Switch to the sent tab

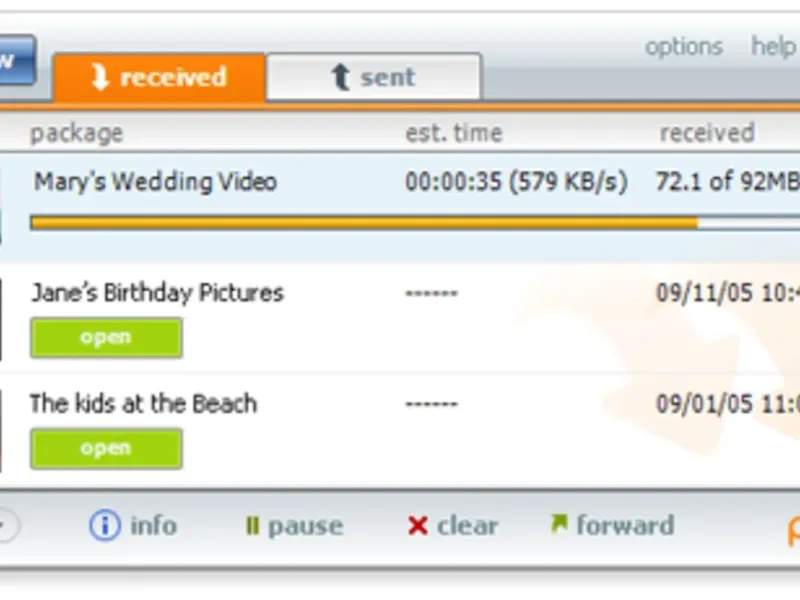click(x=373, y=78)
